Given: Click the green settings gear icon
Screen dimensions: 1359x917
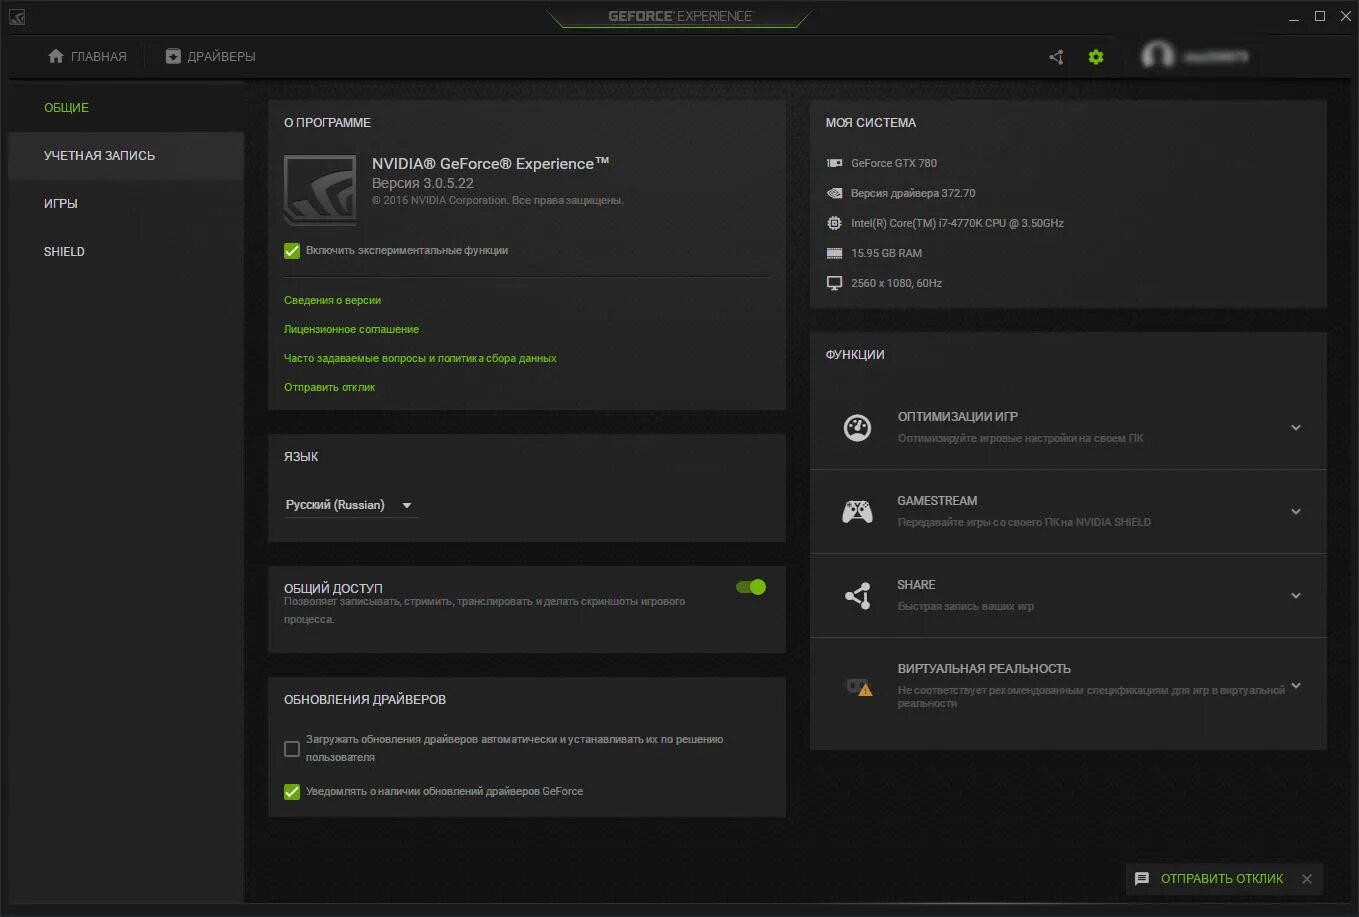Looking at the screenshot, I should coord(1096,57).
